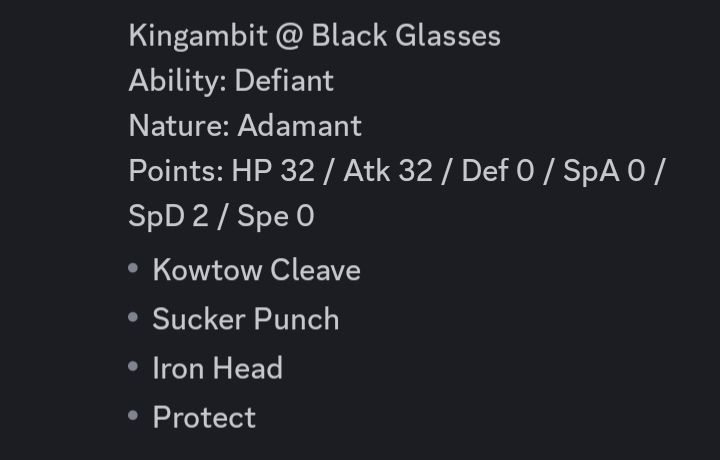
Task: Click the Iron Head move
Action: (x=218, y=368)
